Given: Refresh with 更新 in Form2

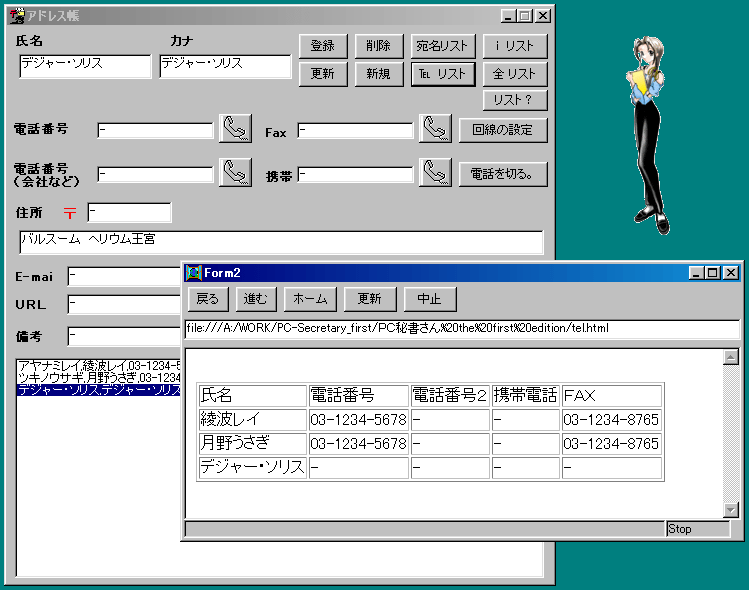Looking at the screenshot, I should (370, 299).
